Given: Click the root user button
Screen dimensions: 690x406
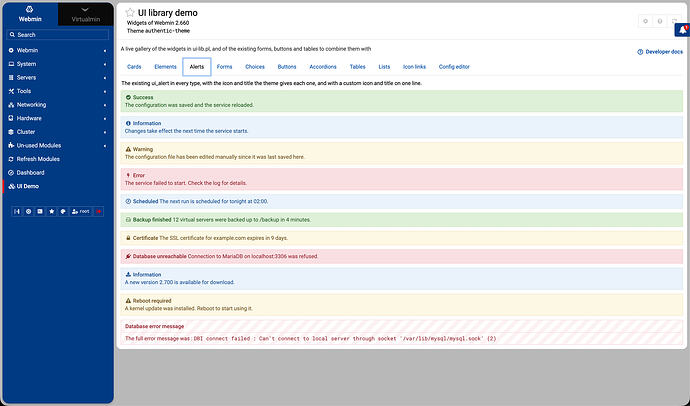Looking at the screenshot, I should pyautogui.click(x=81, y=212).
